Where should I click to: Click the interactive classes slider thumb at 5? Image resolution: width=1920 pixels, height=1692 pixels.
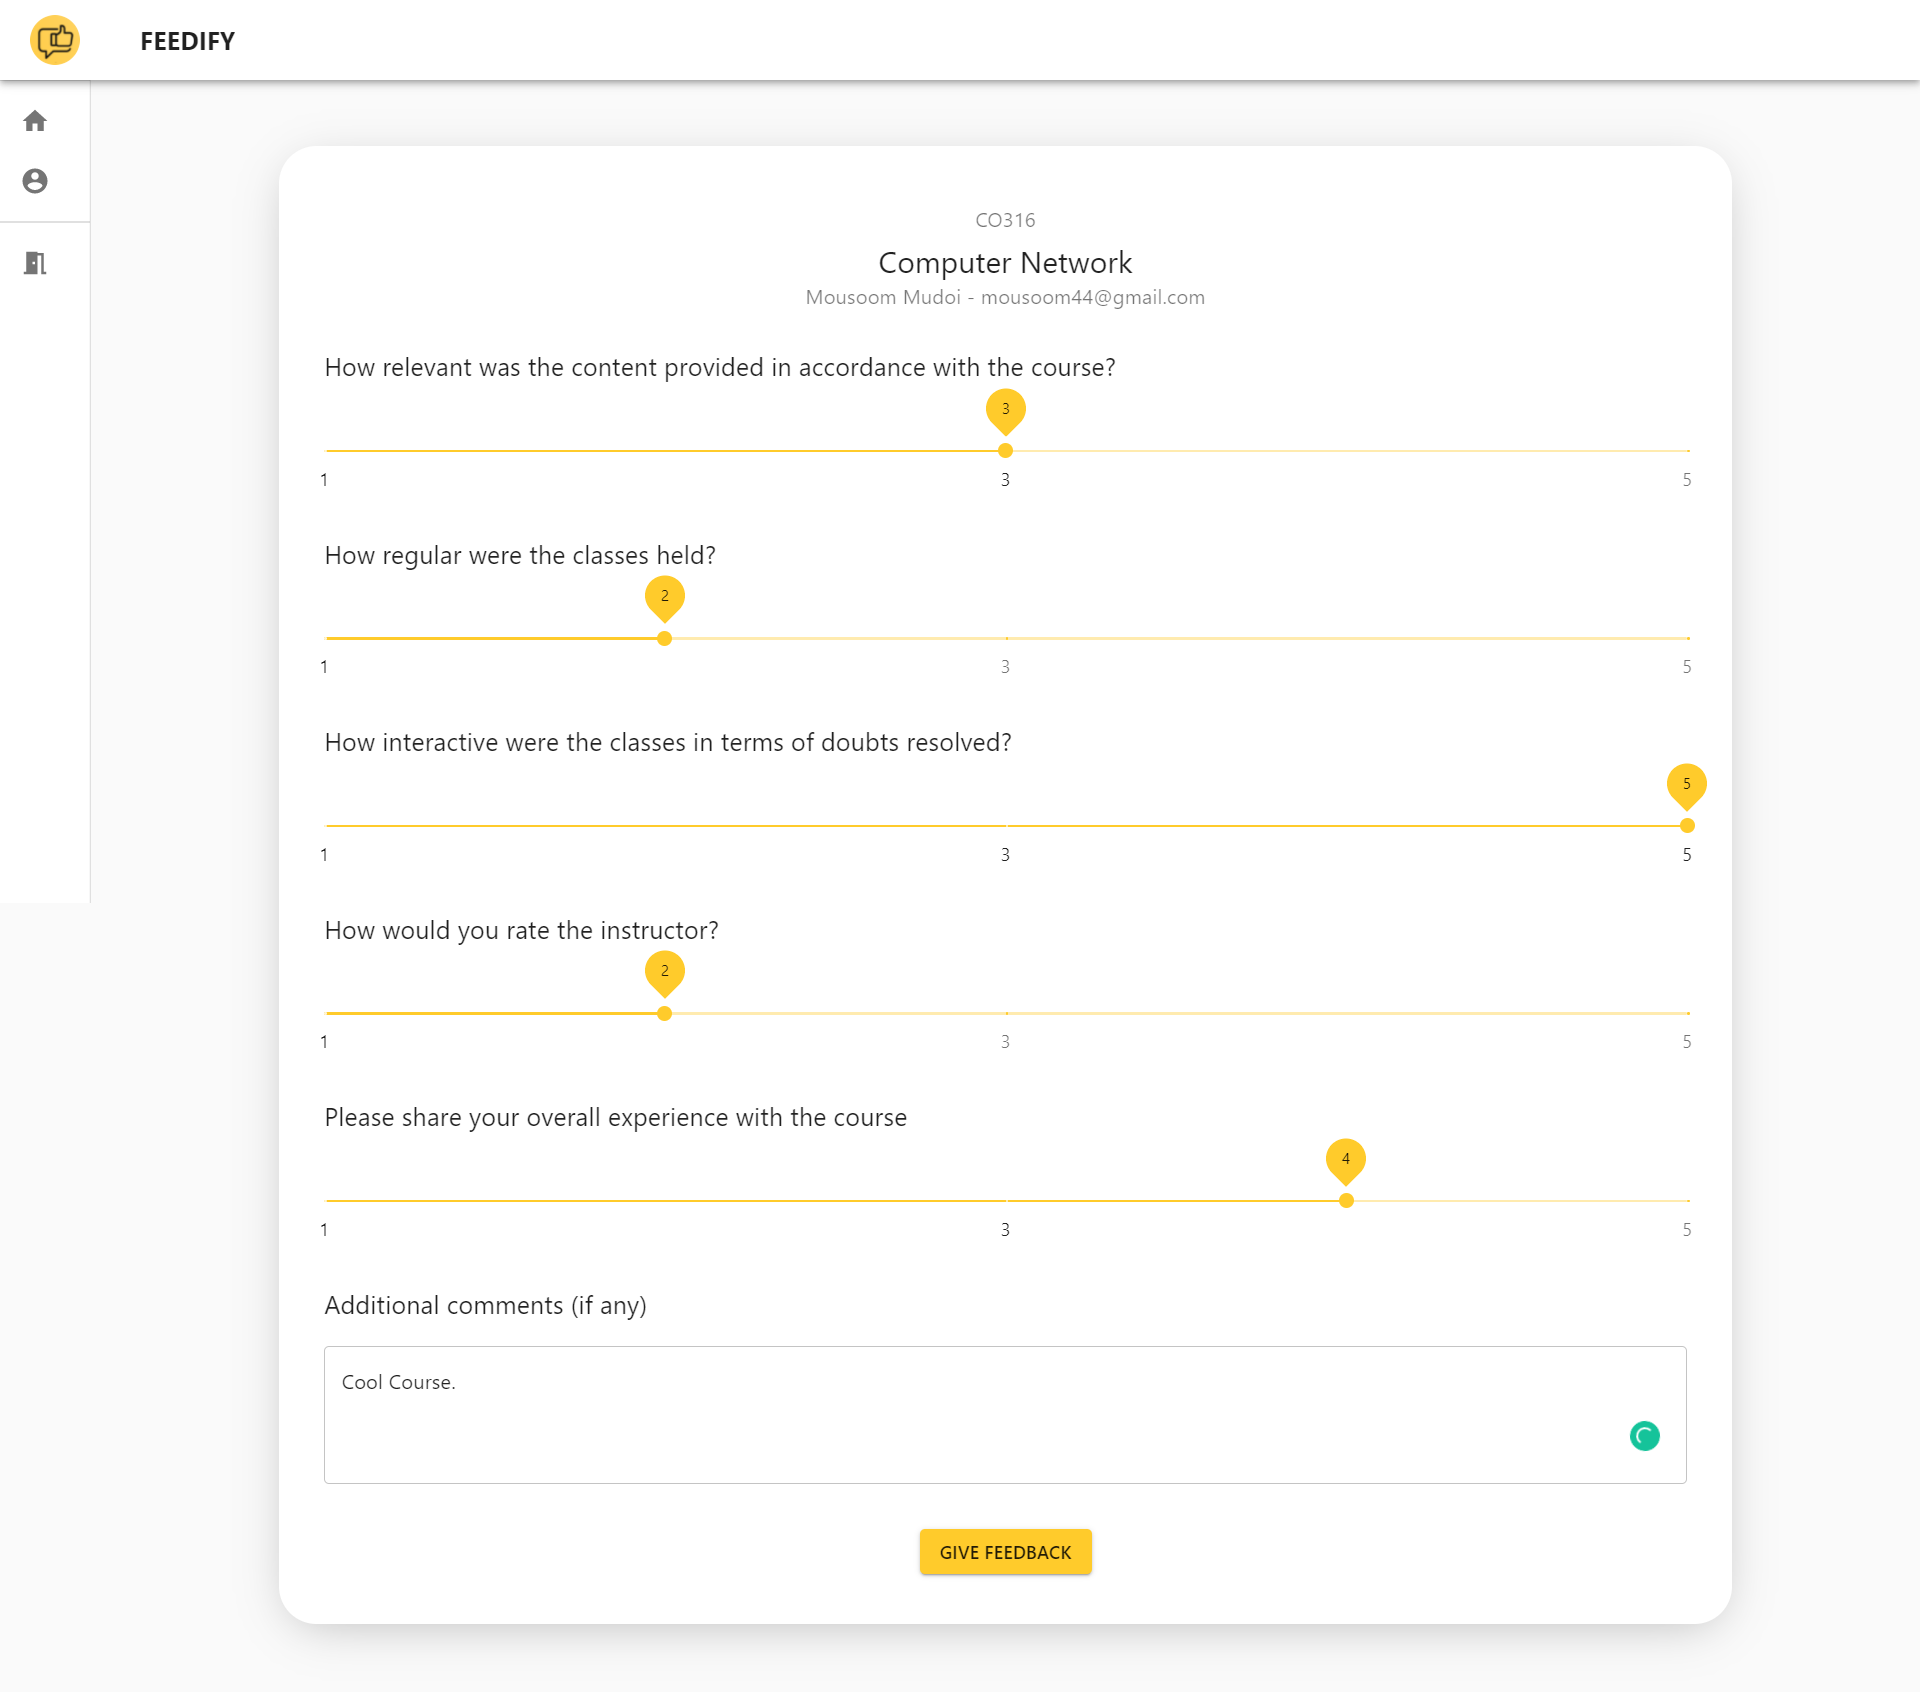coord(1686,826)
